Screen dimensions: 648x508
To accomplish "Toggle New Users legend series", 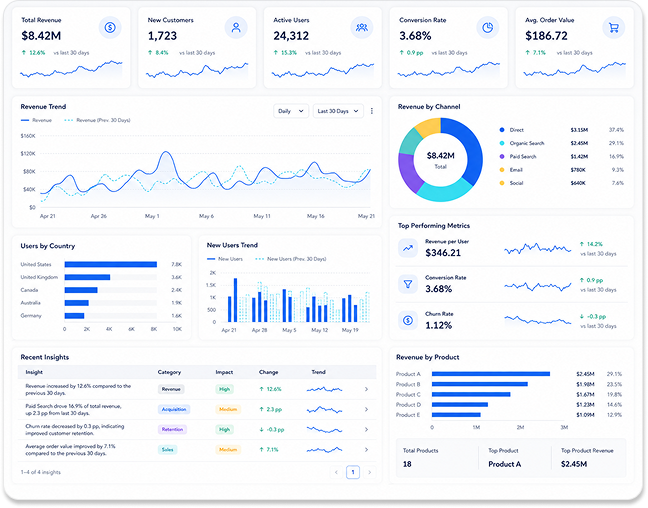I will point(225,259).
